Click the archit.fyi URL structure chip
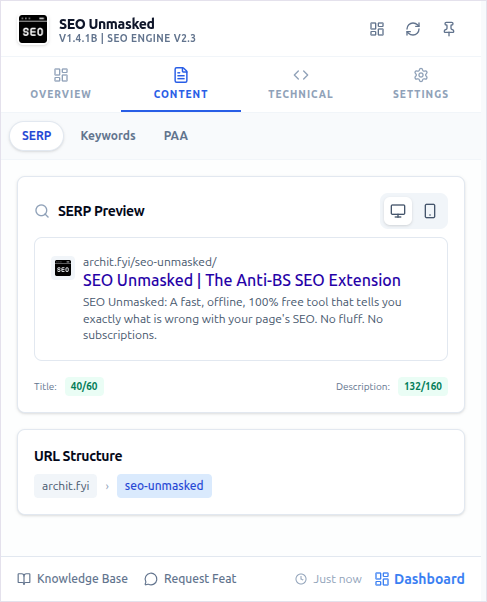The image size is (487, 602). tap(66, 486)
